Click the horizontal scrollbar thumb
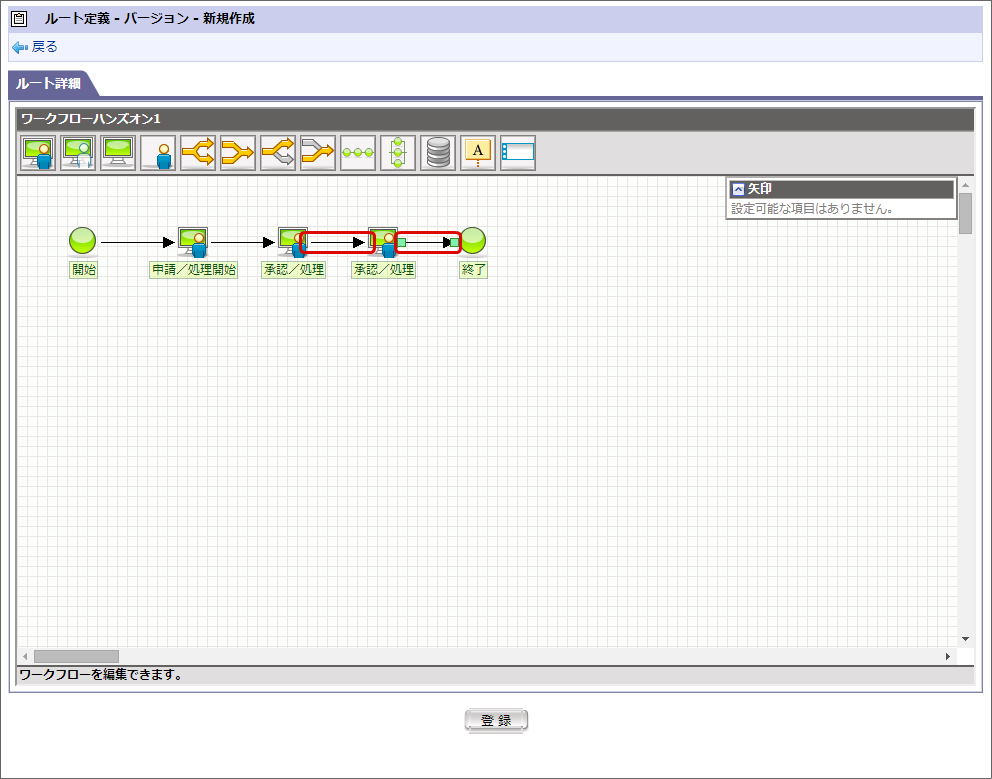 (x=76, y=656)
